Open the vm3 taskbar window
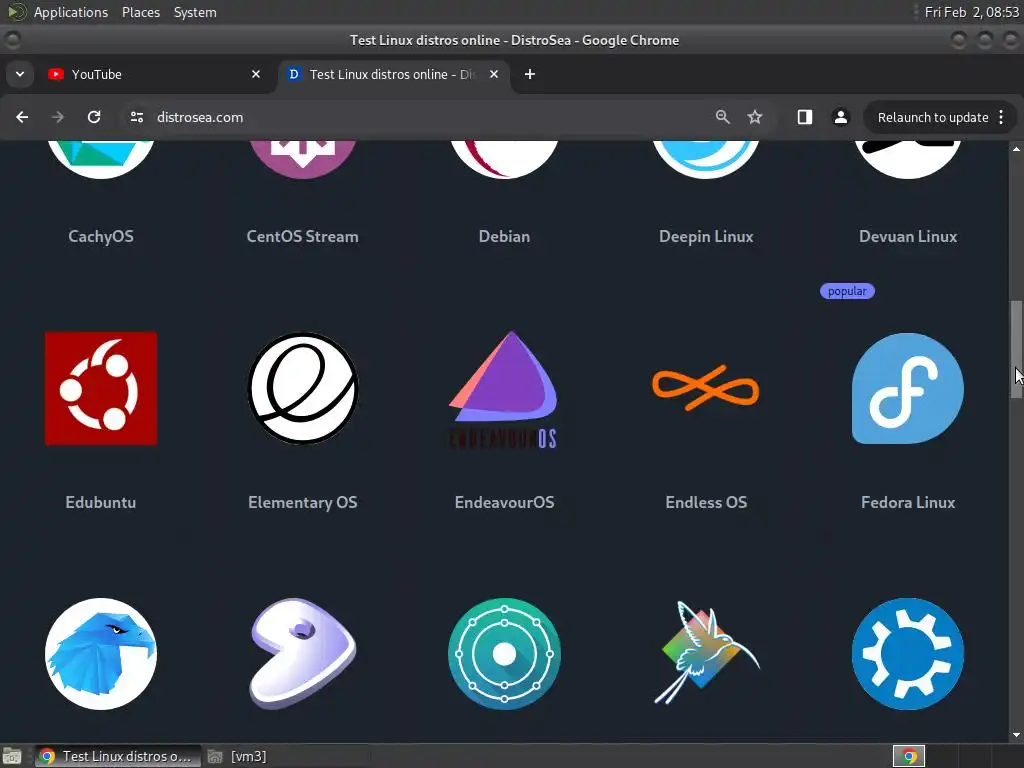Viewport: 1024px width, 768px height. tap(238, 756)
